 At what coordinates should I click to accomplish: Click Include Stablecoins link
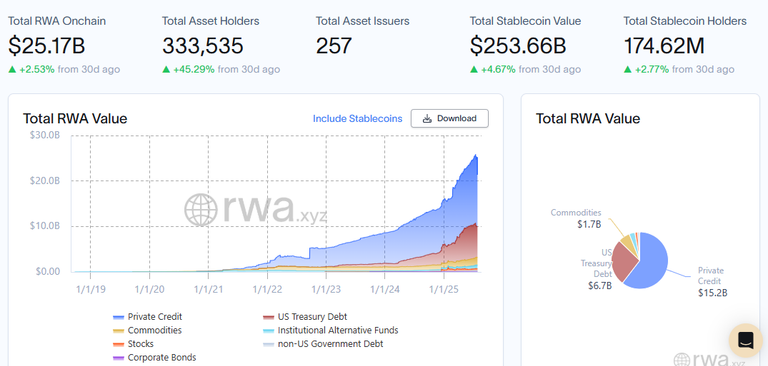click(358, 119)
